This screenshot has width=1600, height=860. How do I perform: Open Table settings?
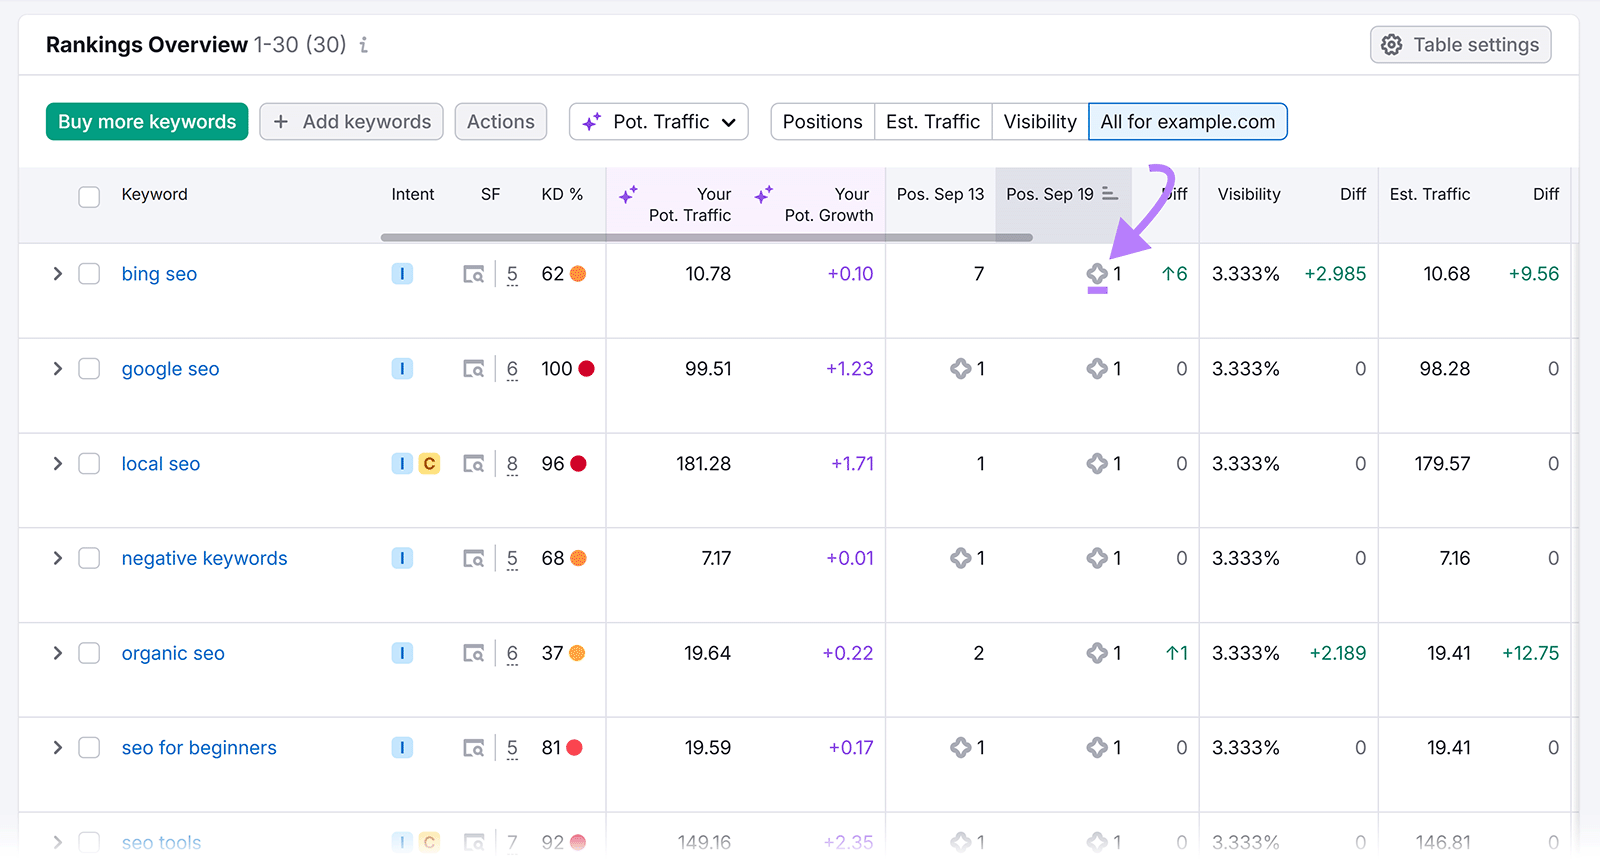[1460, 45]
